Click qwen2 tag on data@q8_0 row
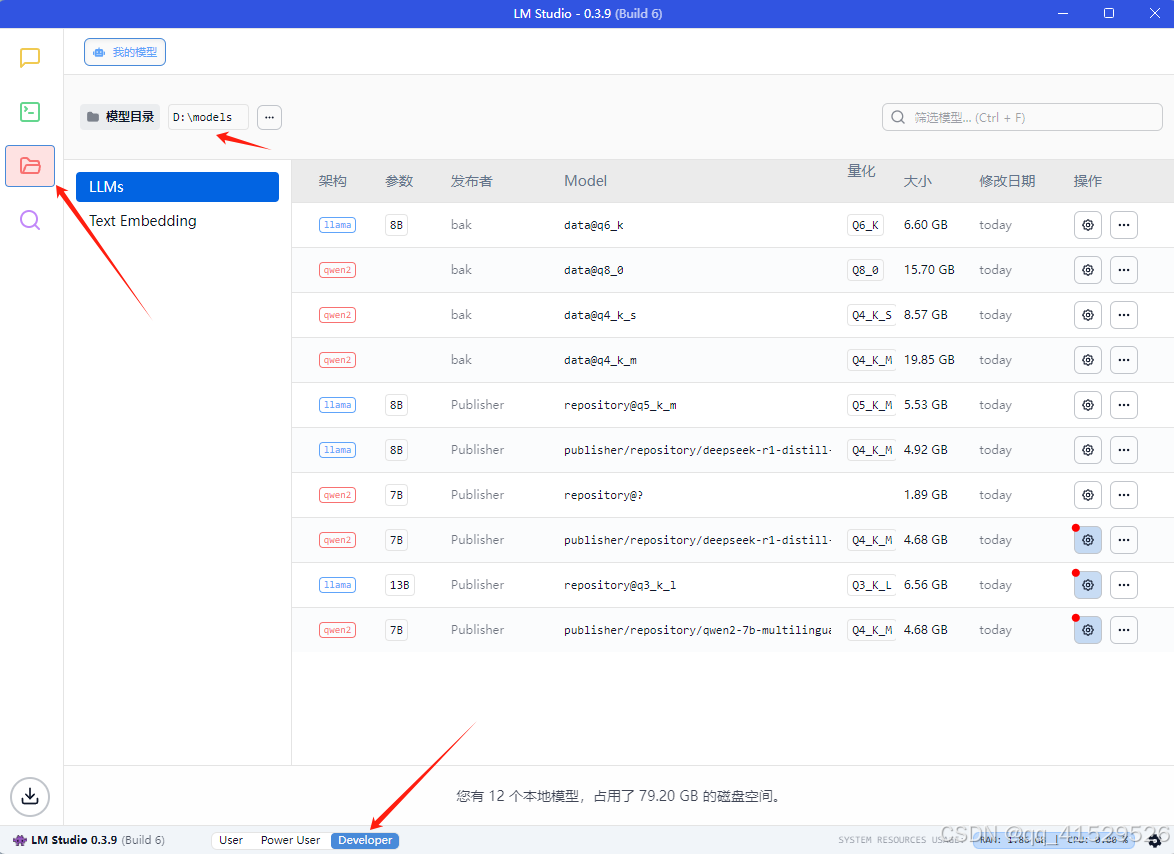Screen dimensions: 1174x854 (x=338, y=270)
